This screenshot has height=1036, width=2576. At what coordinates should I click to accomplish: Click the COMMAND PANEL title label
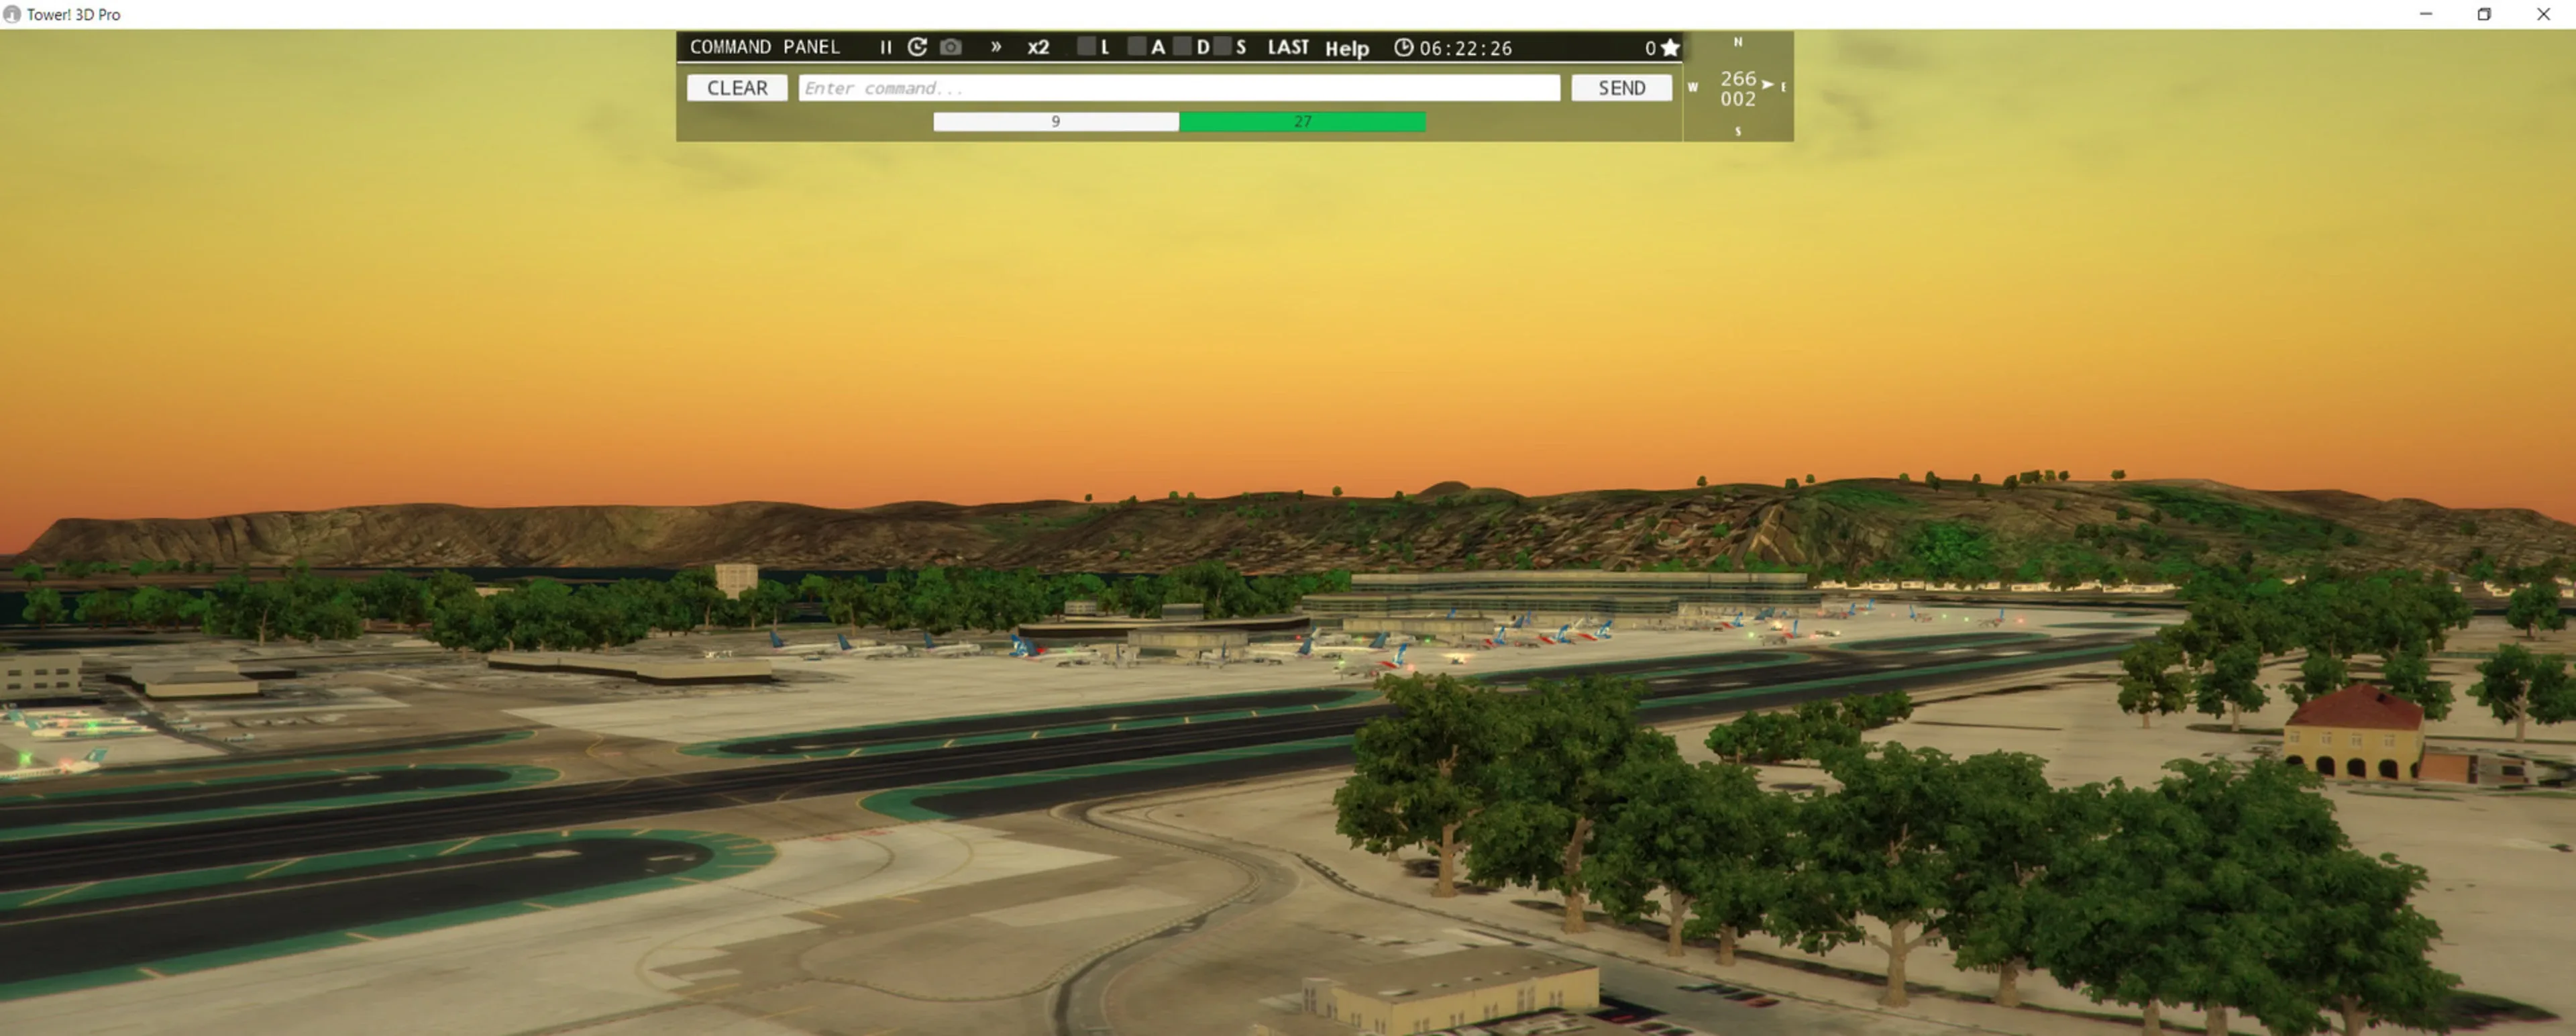tap(764, 47)
